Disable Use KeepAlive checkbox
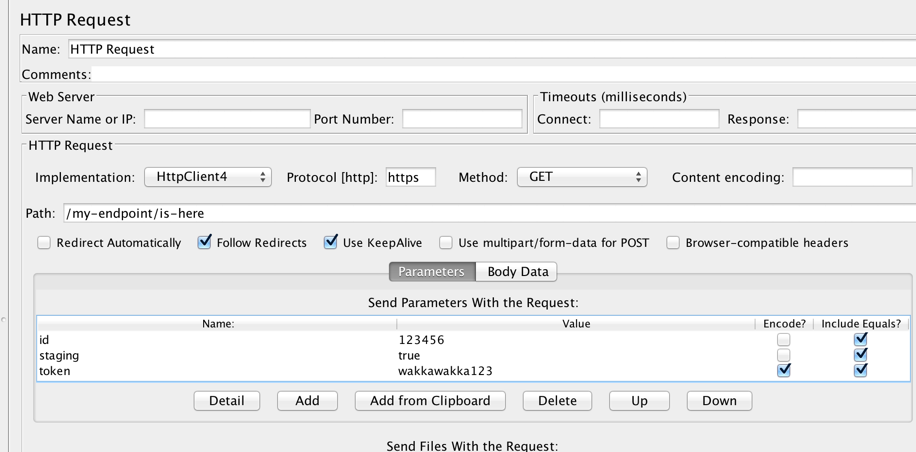Viewport: 916px width, 452px height. pos(330,243)
